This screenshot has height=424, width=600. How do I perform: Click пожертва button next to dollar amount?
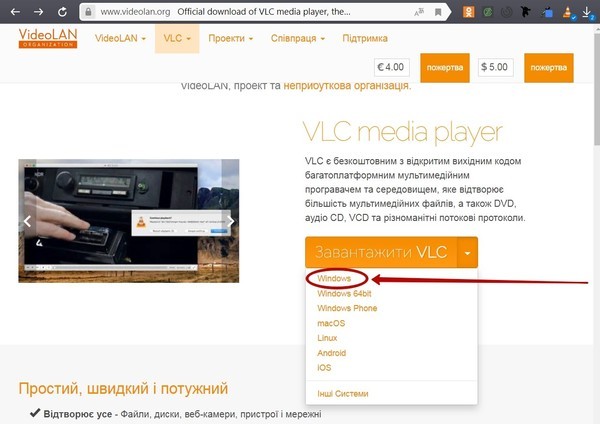point(548,68)
